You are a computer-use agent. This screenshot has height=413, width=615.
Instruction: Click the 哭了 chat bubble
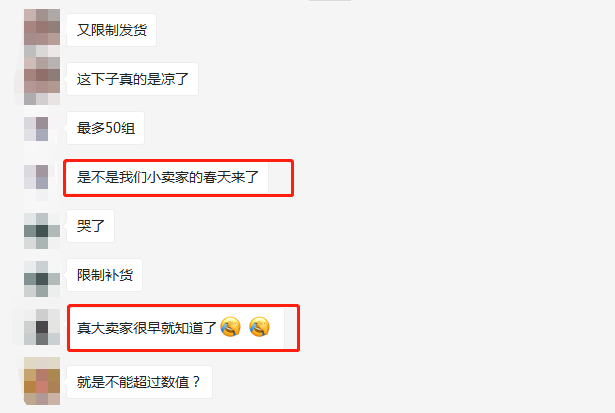tap(90, 226)
